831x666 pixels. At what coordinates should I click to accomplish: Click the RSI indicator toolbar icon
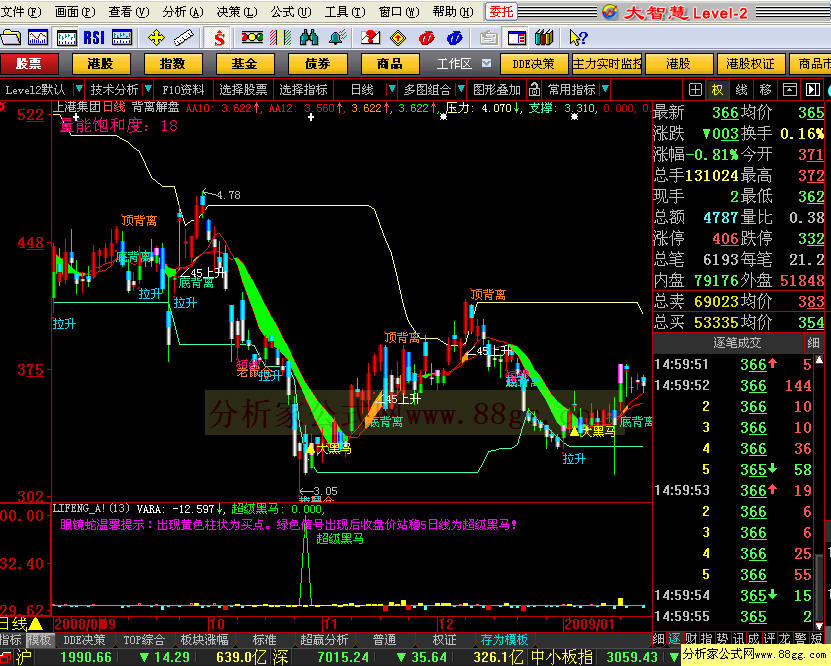[x=93, y=38]
